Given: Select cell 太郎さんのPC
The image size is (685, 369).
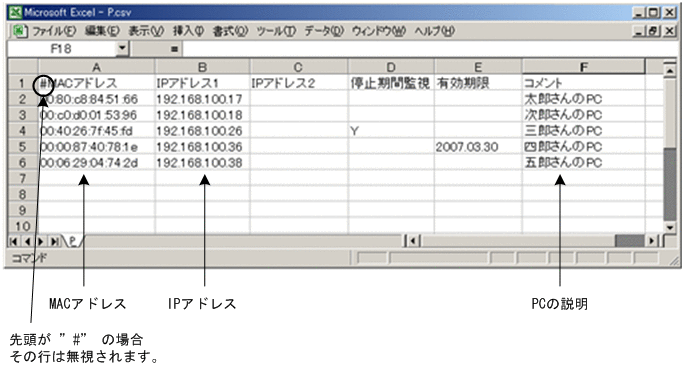Looking at the screenshot, I should pos(584,99).
